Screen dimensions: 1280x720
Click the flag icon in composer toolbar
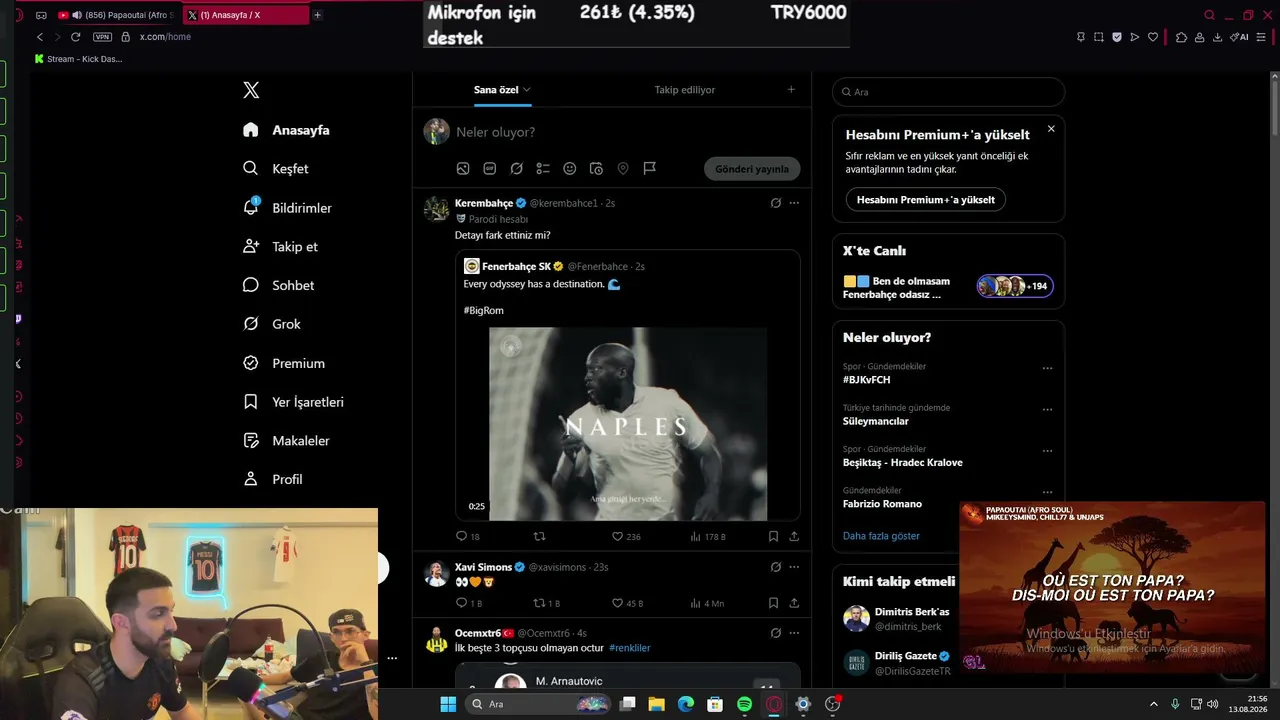pos(650,169)
